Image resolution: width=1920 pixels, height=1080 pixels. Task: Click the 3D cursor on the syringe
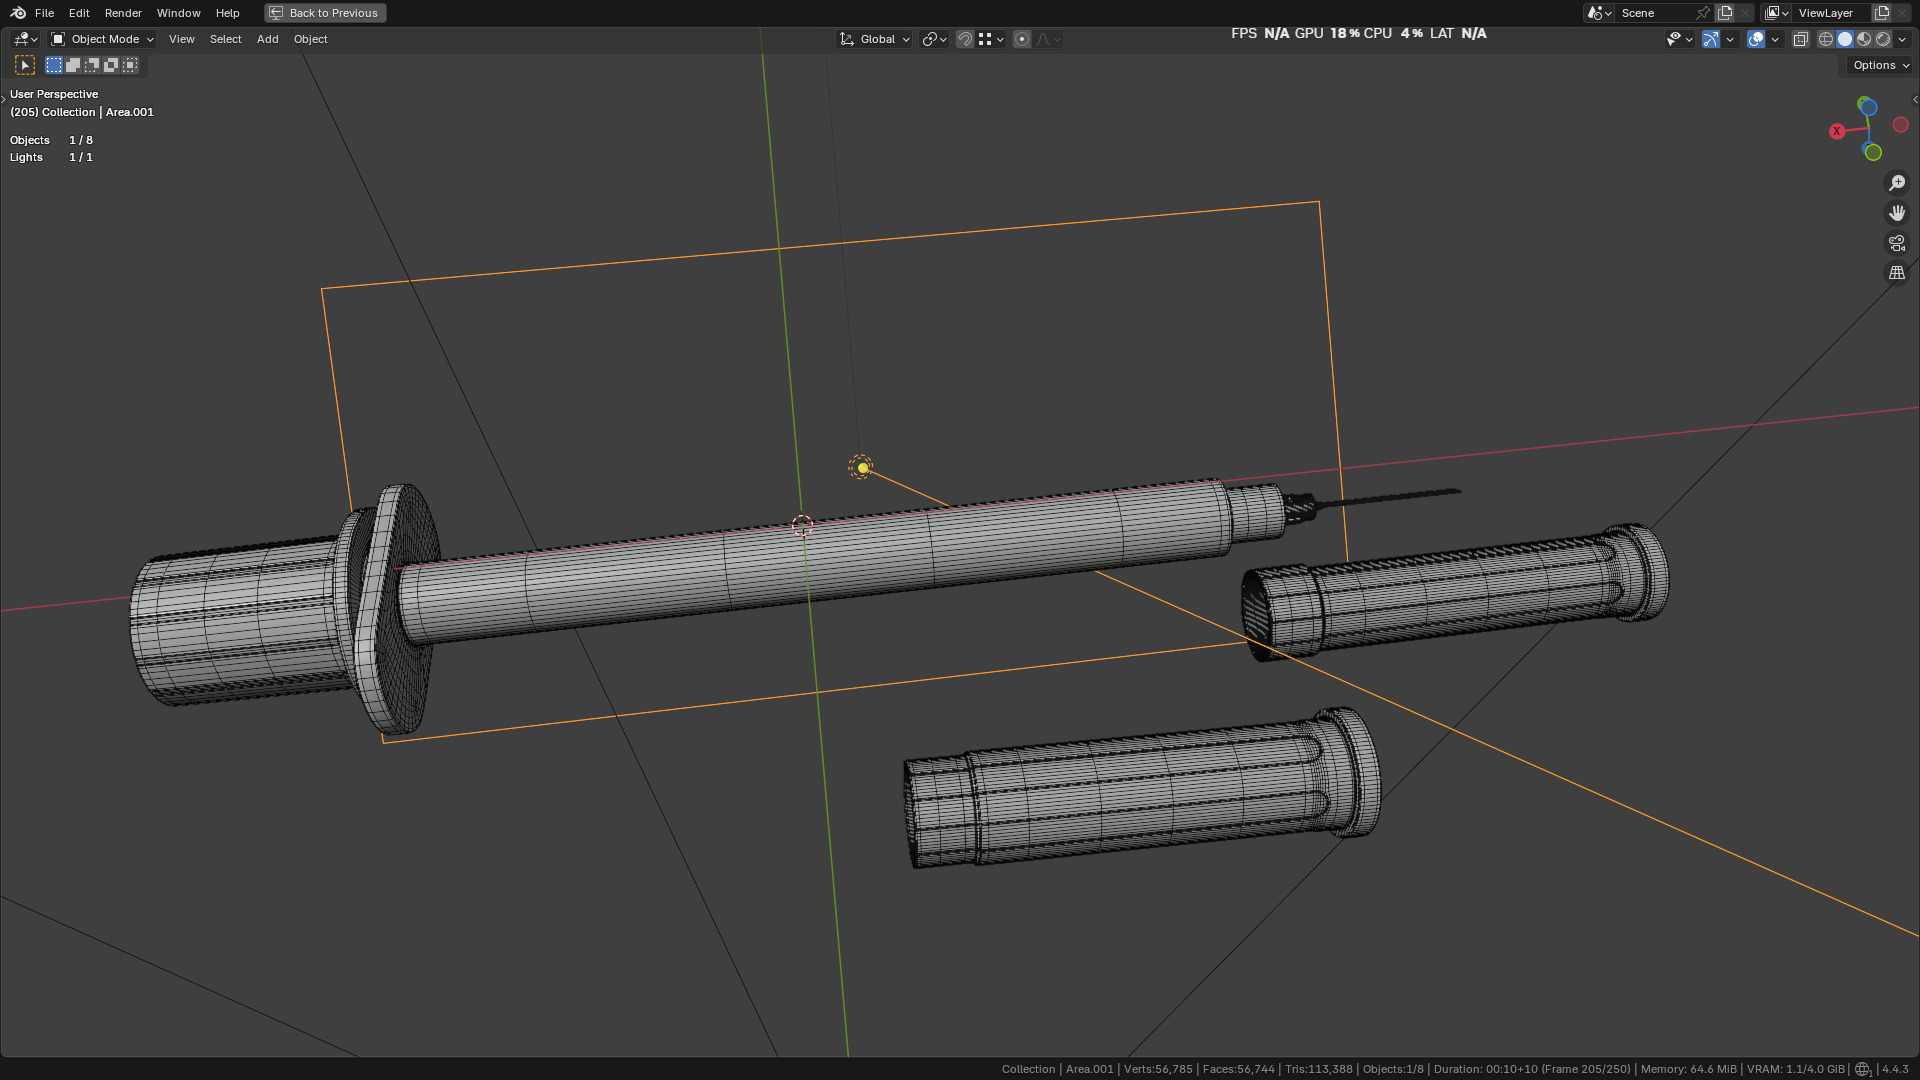(x=802, y=525)
